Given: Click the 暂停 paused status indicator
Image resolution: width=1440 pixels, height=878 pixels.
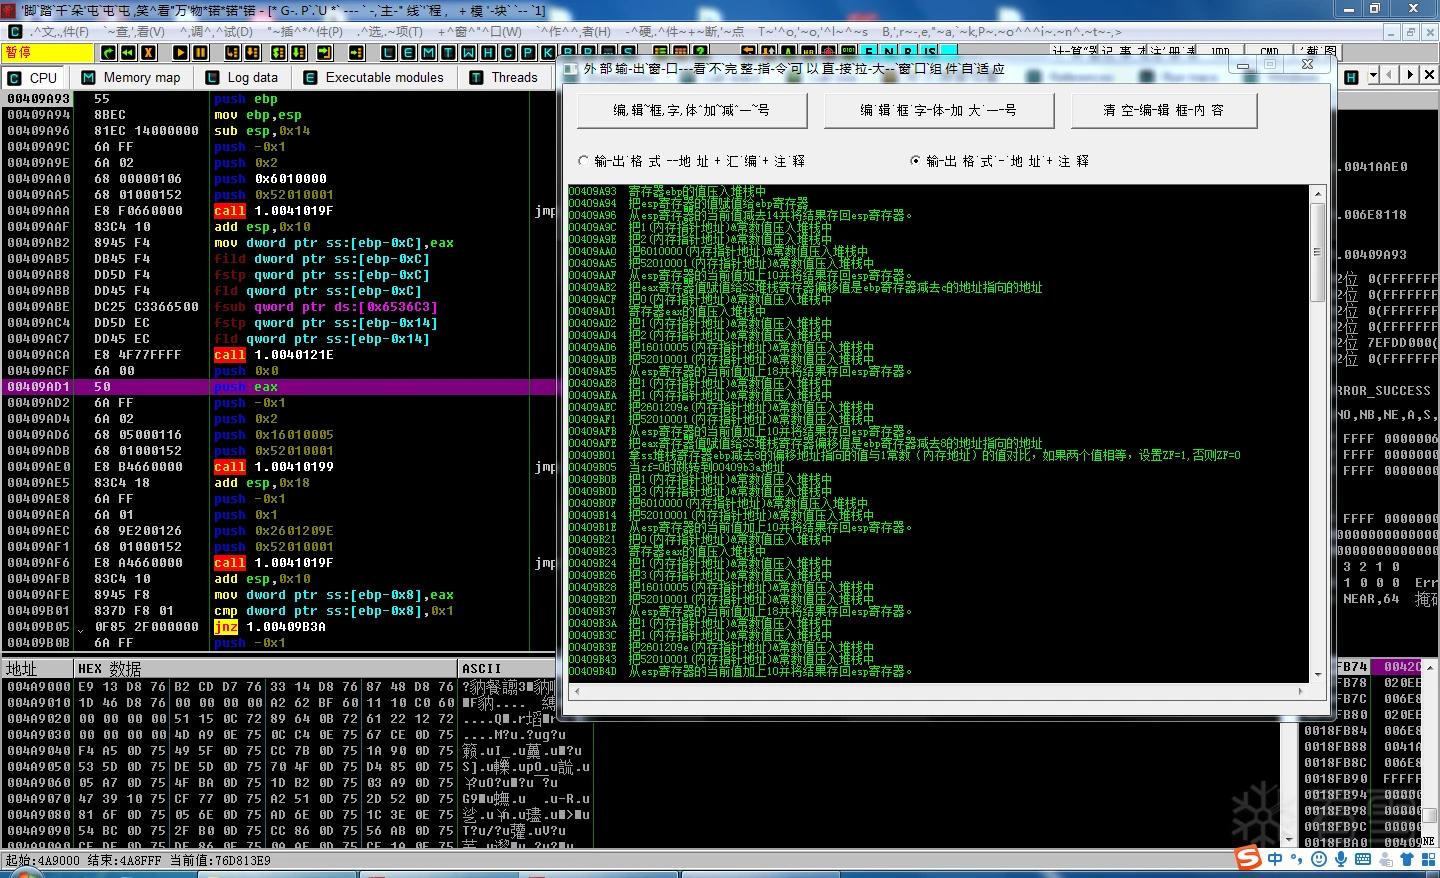Looking at the screenshot, I should 47,52.
